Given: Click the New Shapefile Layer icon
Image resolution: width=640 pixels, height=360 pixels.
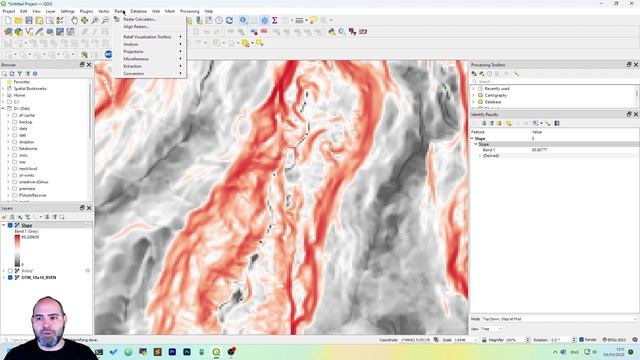Looking at the screenshot, I should 29,31.
